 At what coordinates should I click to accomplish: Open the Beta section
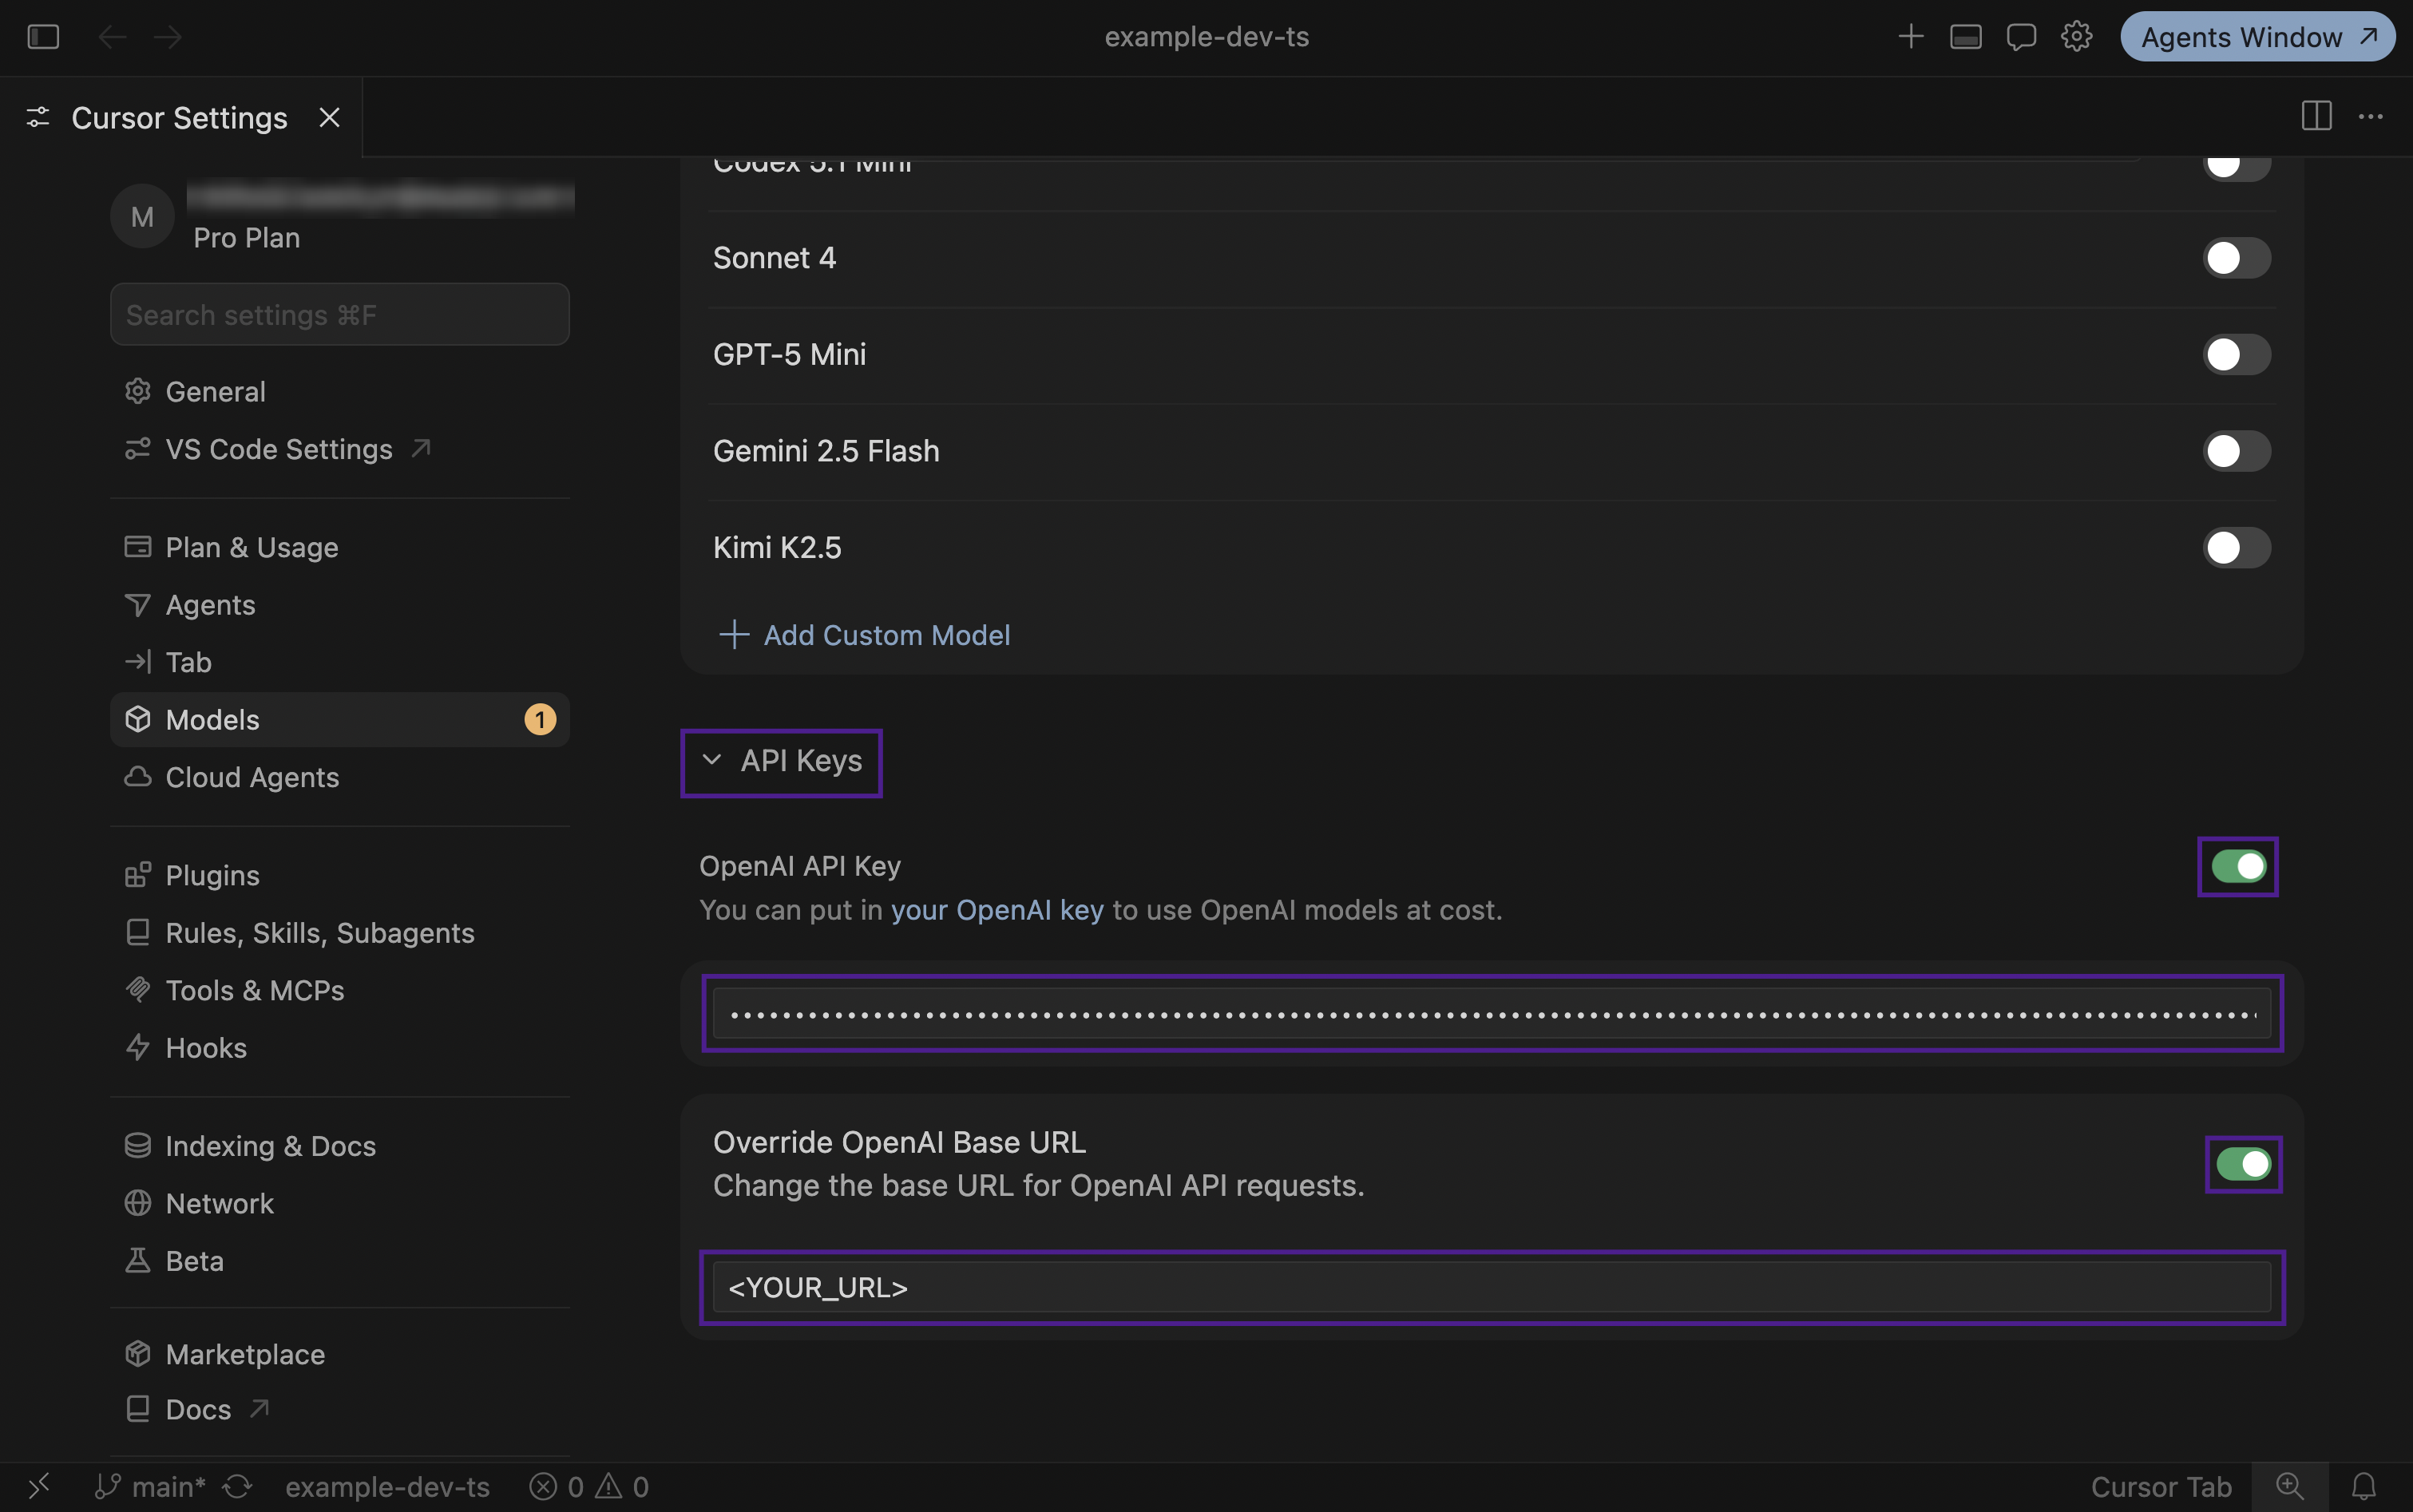[340, 1261]
